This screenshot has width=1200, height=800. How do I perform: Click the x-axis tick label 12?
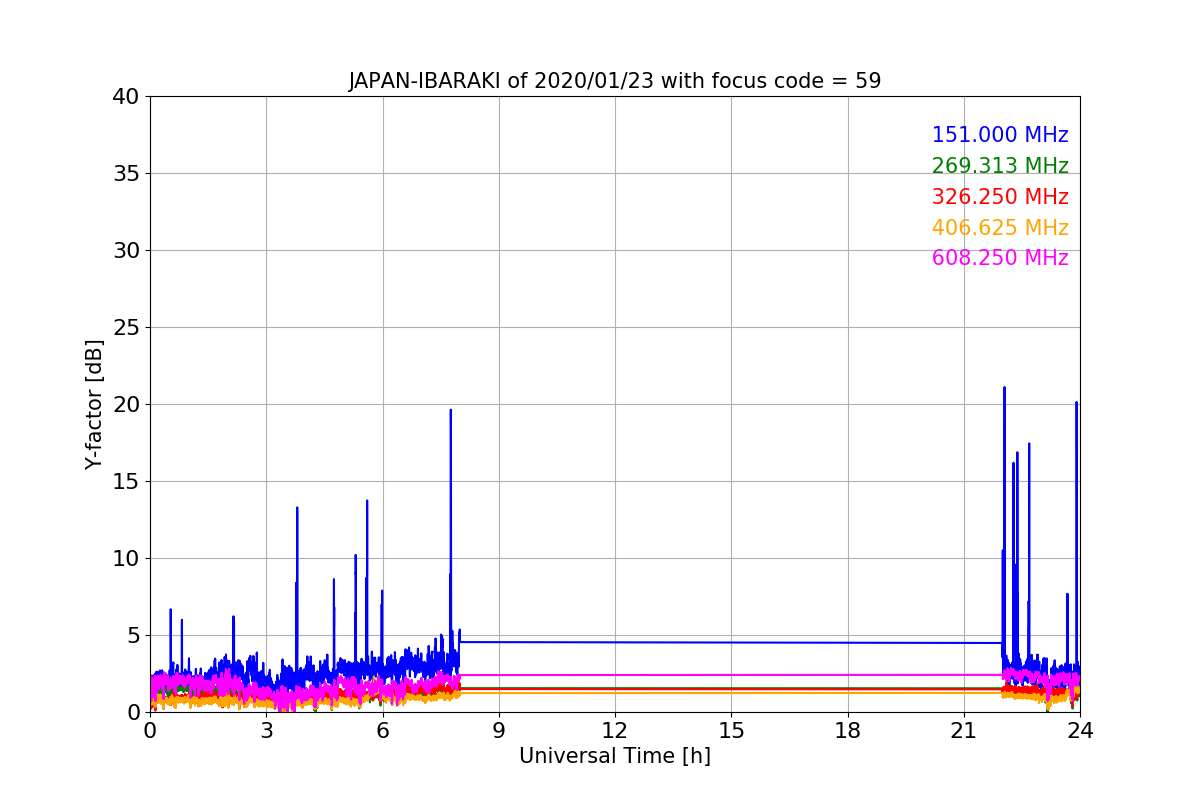pos(615,731)
